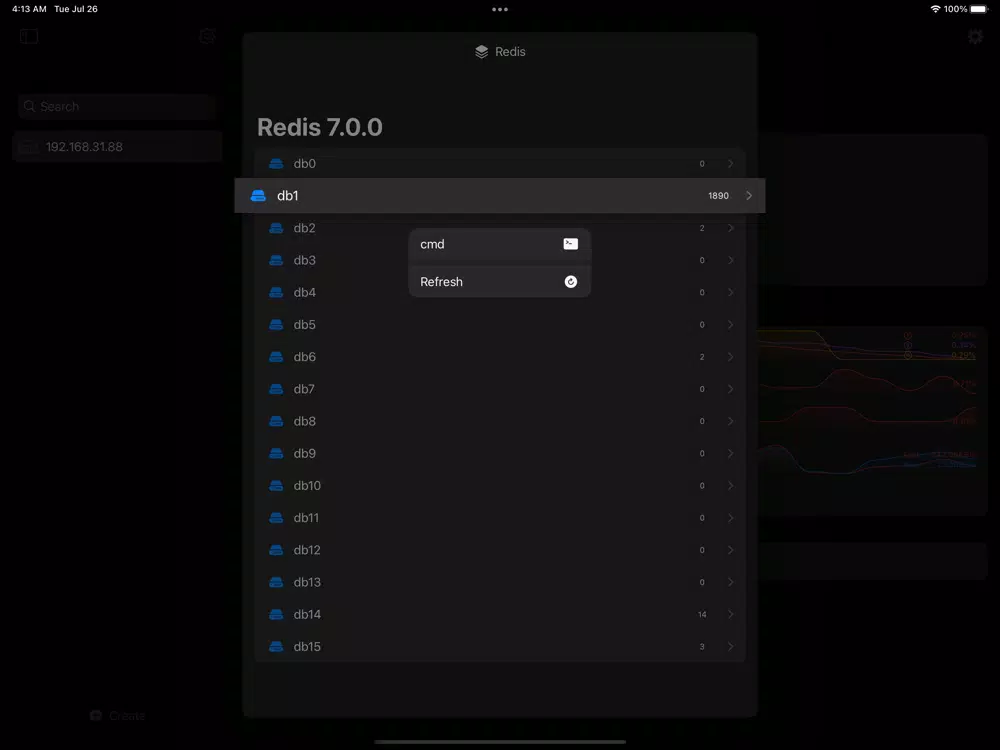The height and width of the screenshot is (750, 1000).
Task: Expand db0 using its chevron
Action: point(731,164)
